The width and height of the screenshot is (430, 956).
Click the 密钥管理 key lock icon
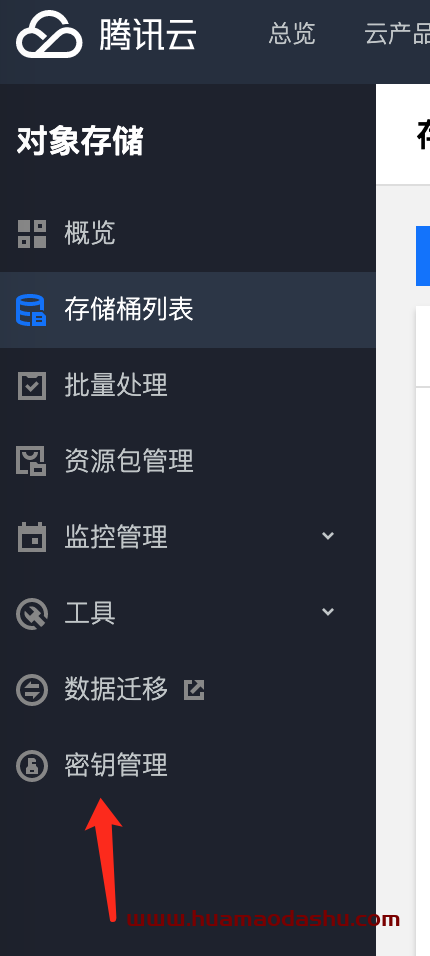pyautogui.click(x=32, y=766)
